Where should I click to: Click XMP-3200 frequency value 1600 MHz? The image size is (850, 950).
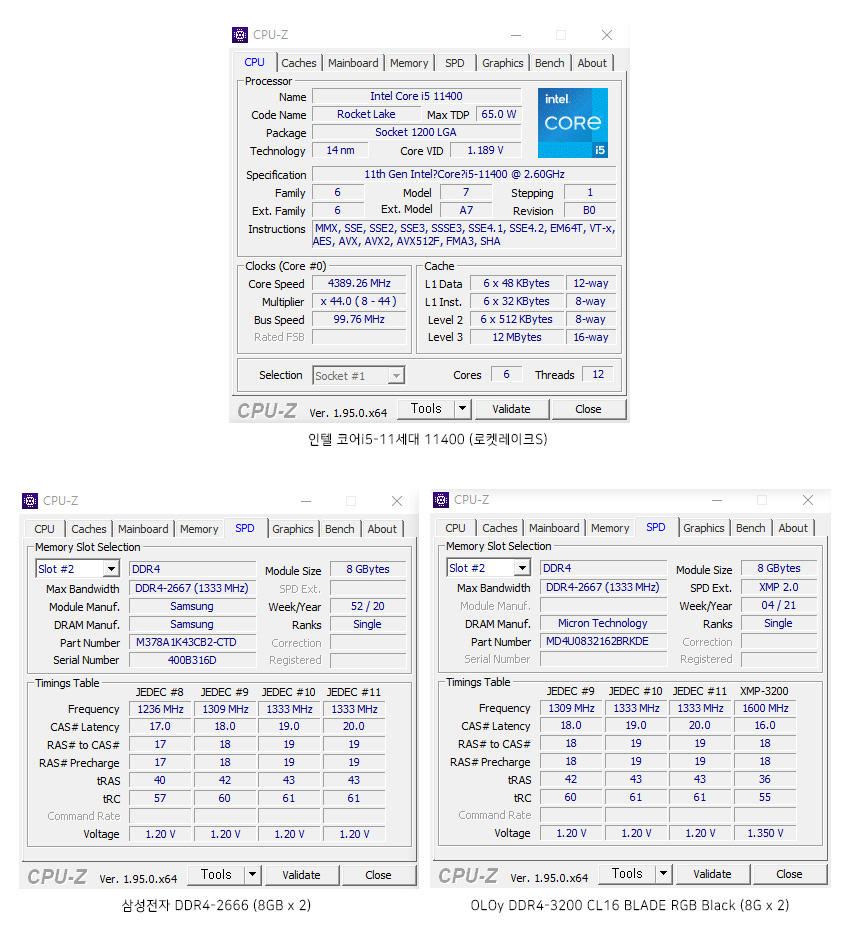(x=765, y=708)
